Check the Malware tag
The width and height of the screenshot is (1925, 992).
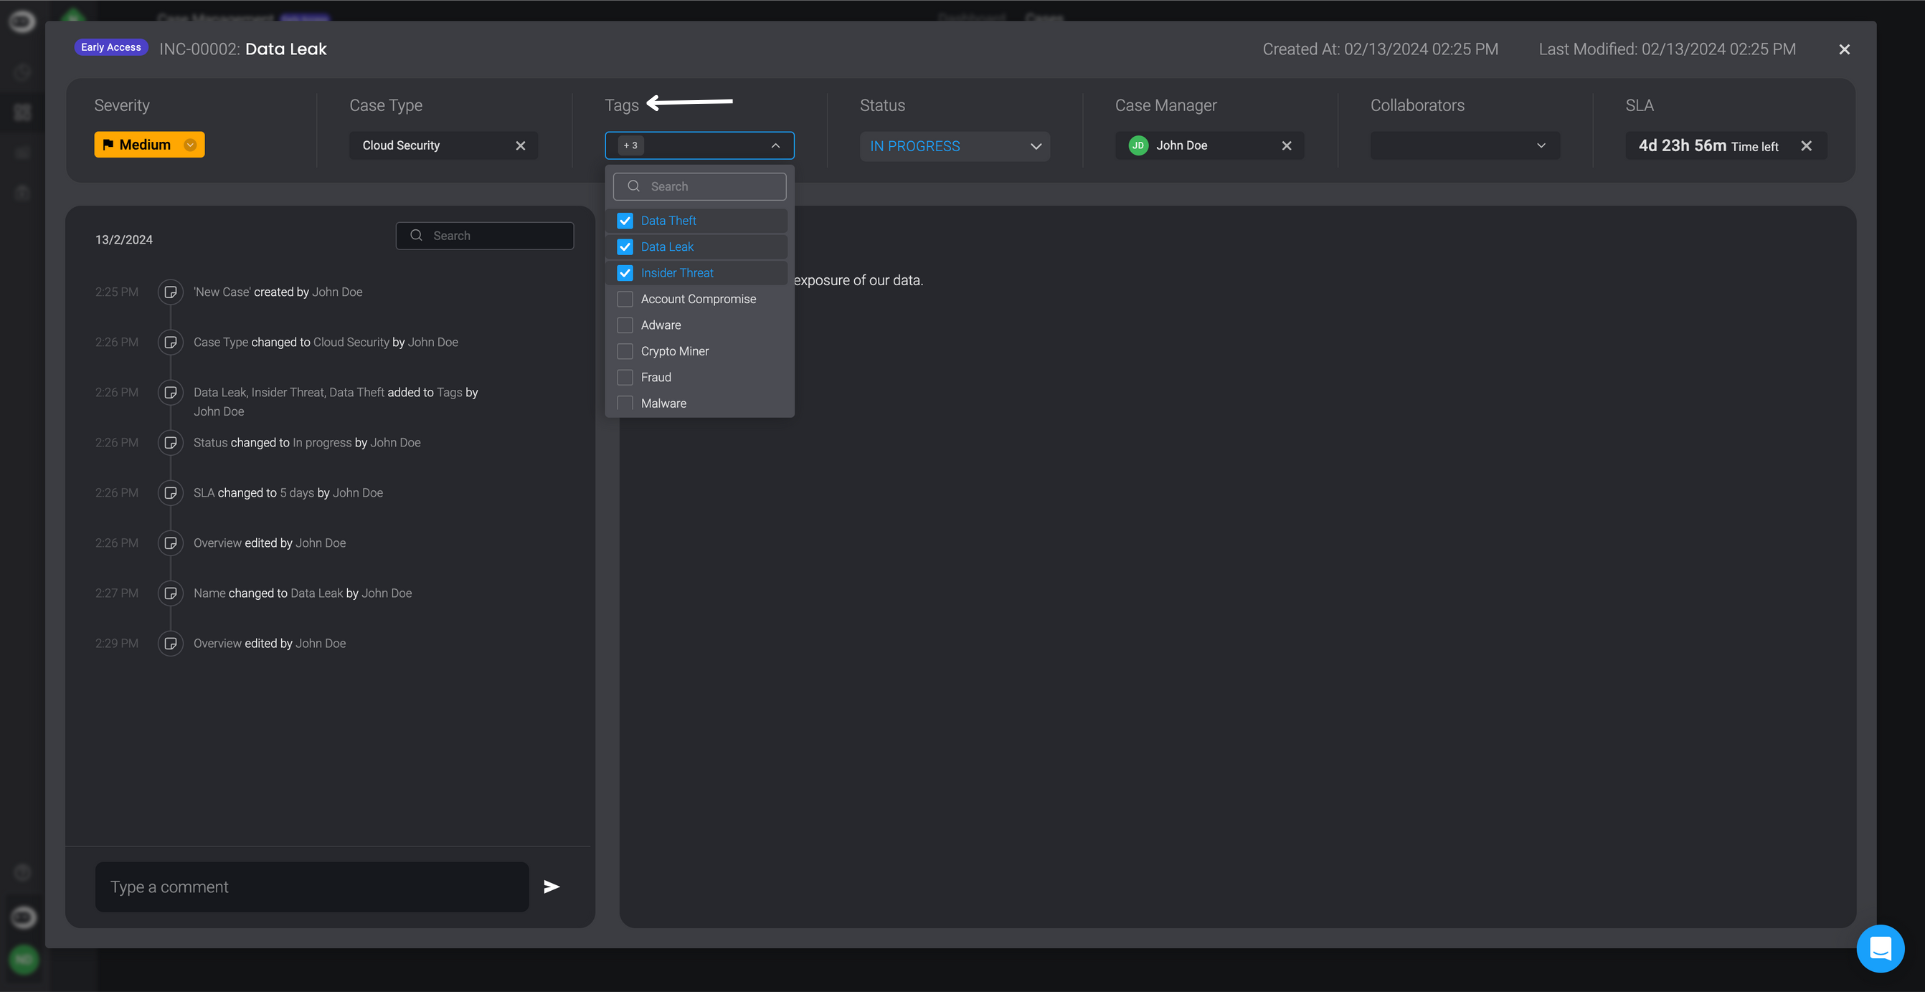(x=625, y=403)
